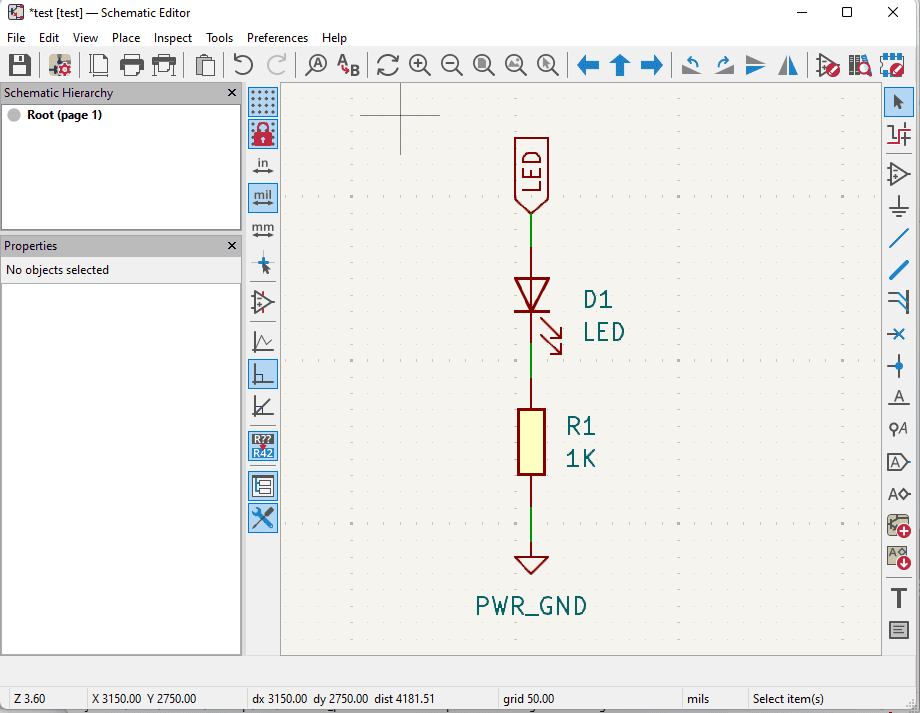This screenshot has height=713, width=920.
Task: Open Find and Replace tool
Action: (x=349, y=65)
